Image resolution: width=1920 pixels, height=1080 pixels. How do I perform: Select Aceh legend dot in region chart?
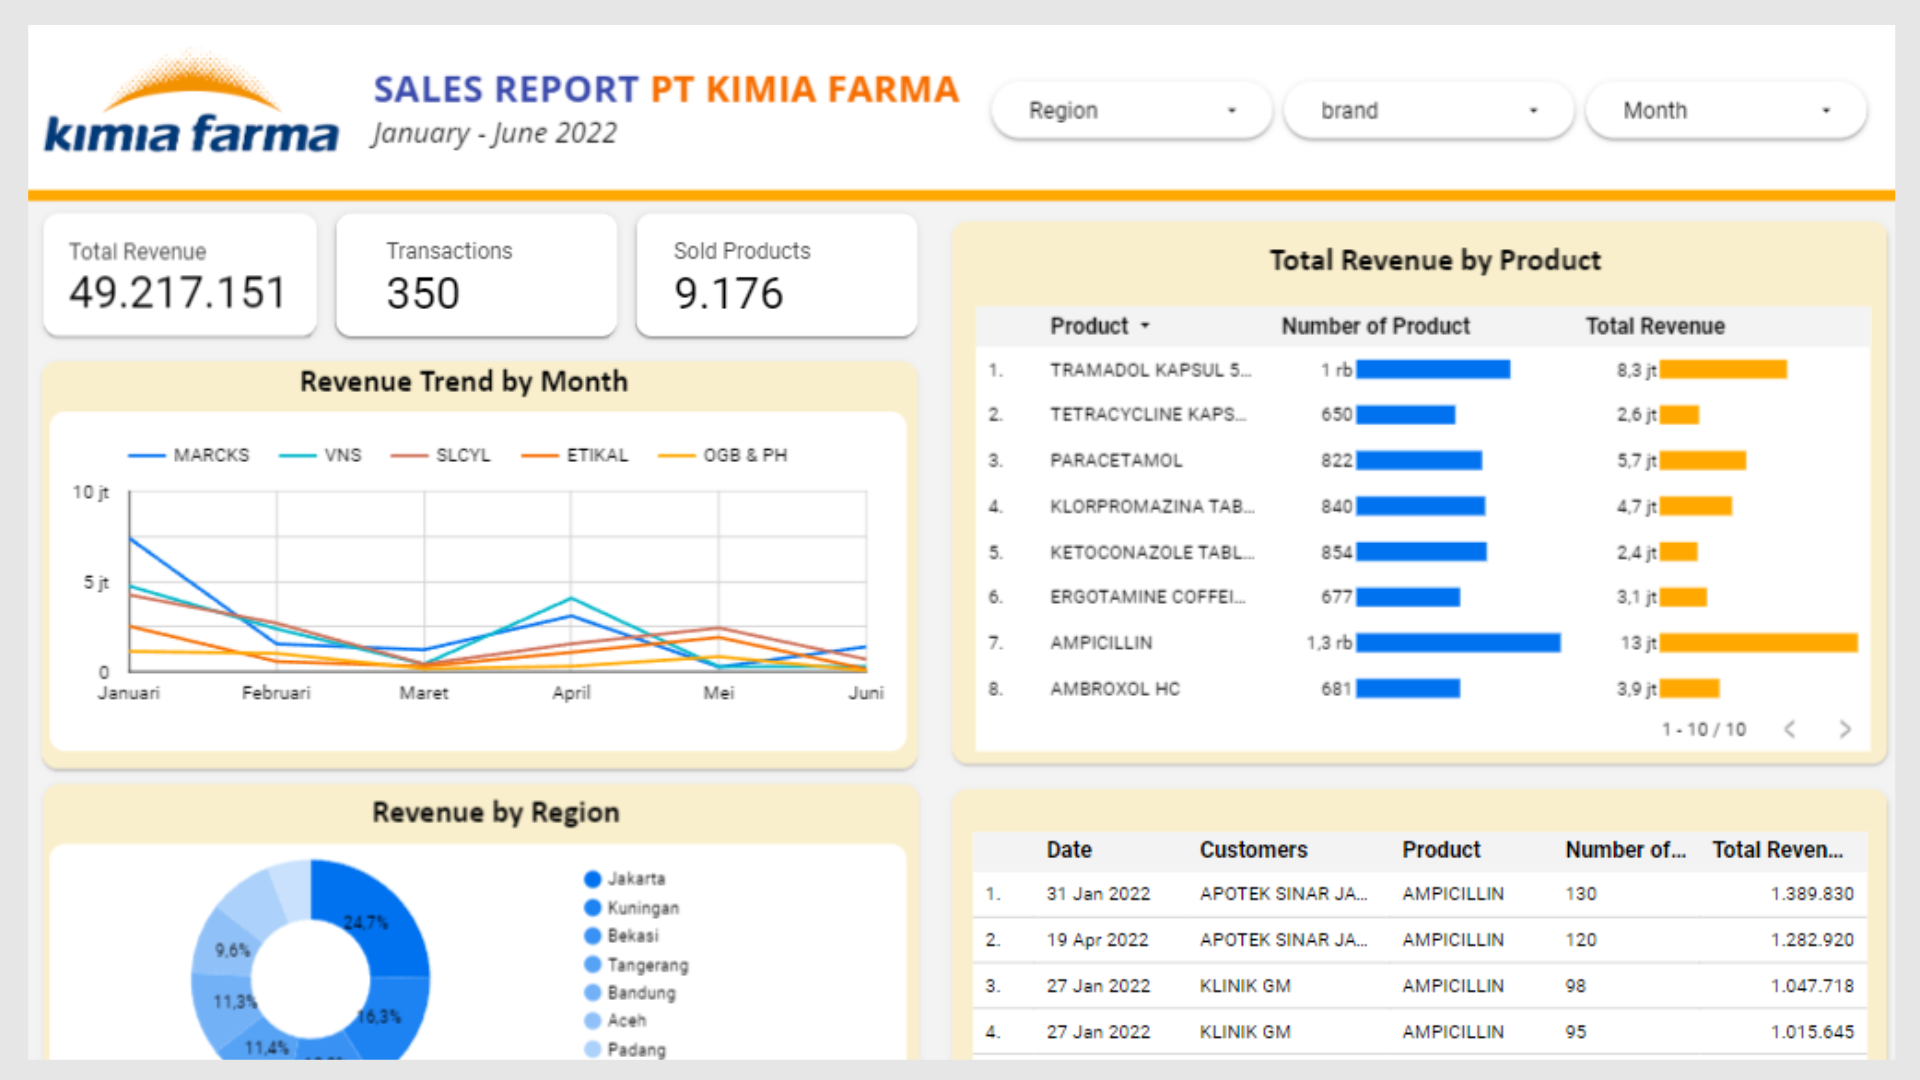tap(593, 1021)
